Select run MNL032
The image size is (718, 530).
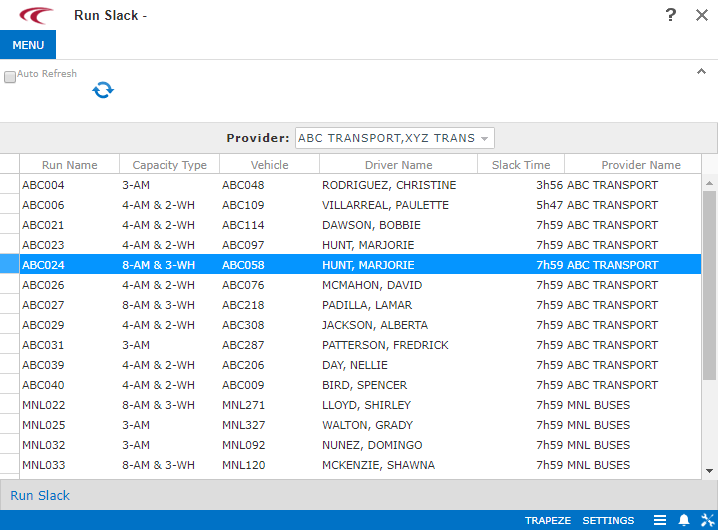44,445
